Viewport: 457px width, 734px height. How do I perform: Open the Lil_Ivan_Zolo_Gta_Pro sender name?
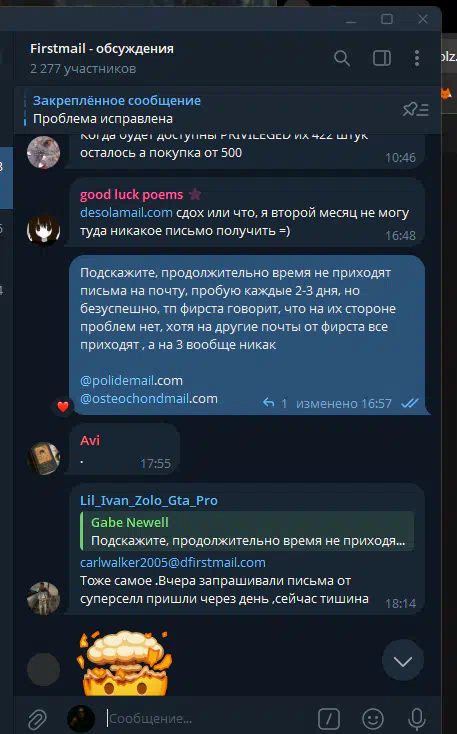click(x=149, y=500)
